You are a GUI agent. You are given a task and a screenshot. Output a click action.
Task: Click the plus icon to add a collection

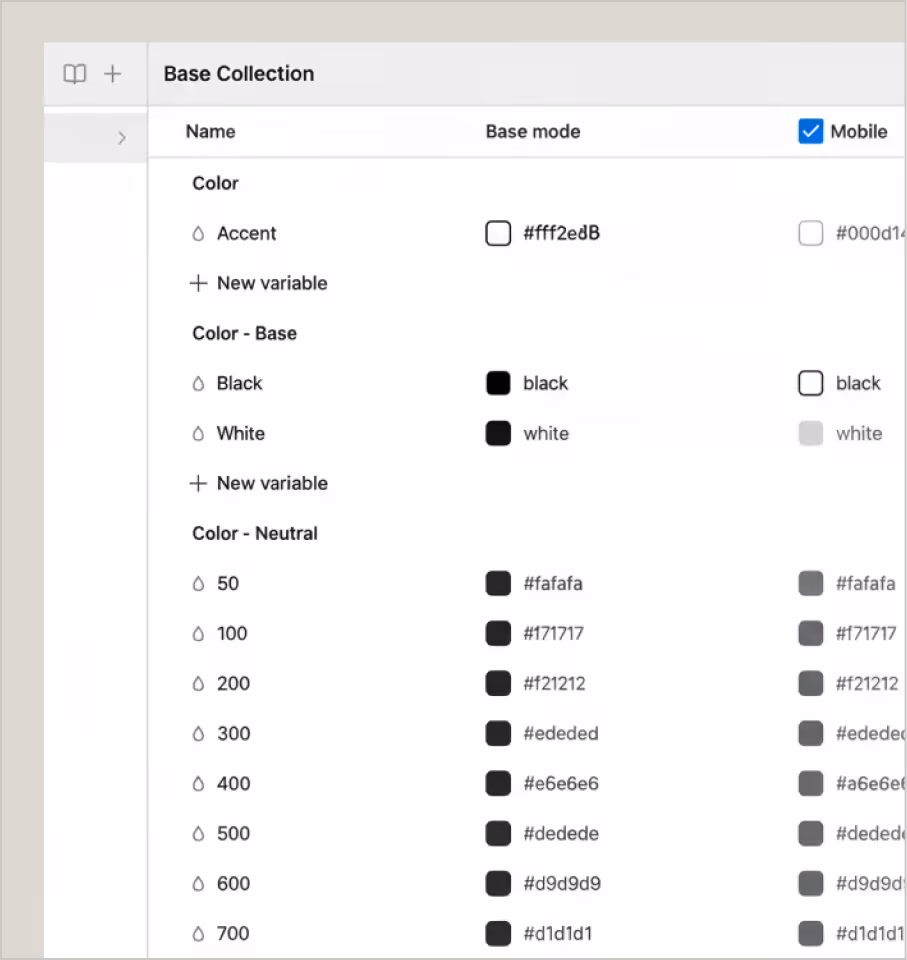112,73
